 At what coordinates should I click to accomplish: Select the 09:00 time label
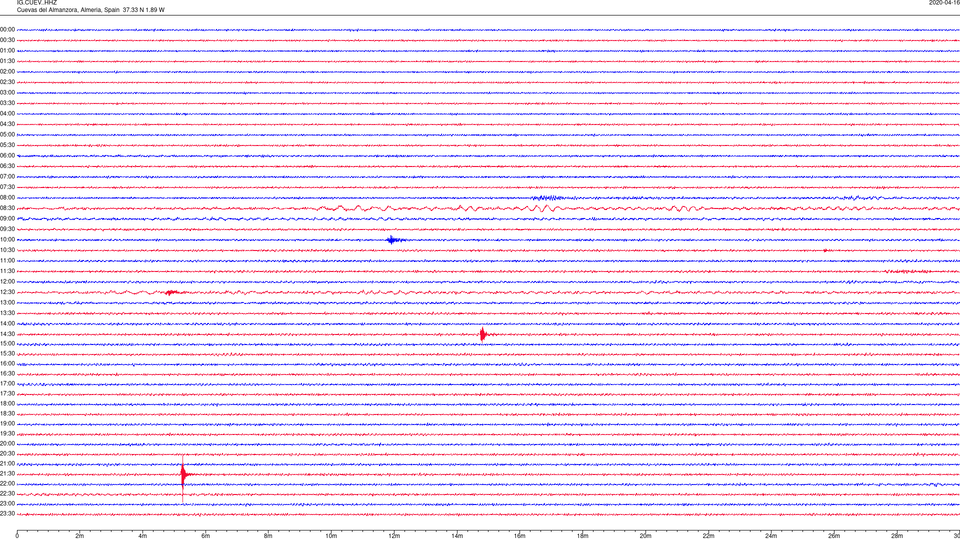[7, 219]
